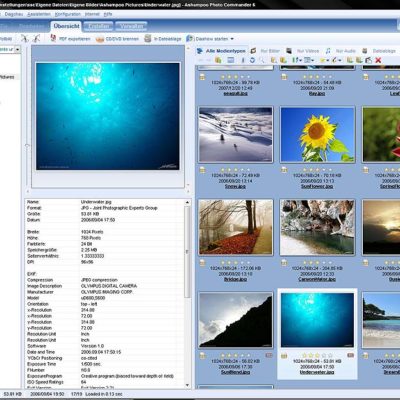Click the tag badge next to SunBlend.jpg stars
This screenshot has height=400, width=400.
(269, 355)
